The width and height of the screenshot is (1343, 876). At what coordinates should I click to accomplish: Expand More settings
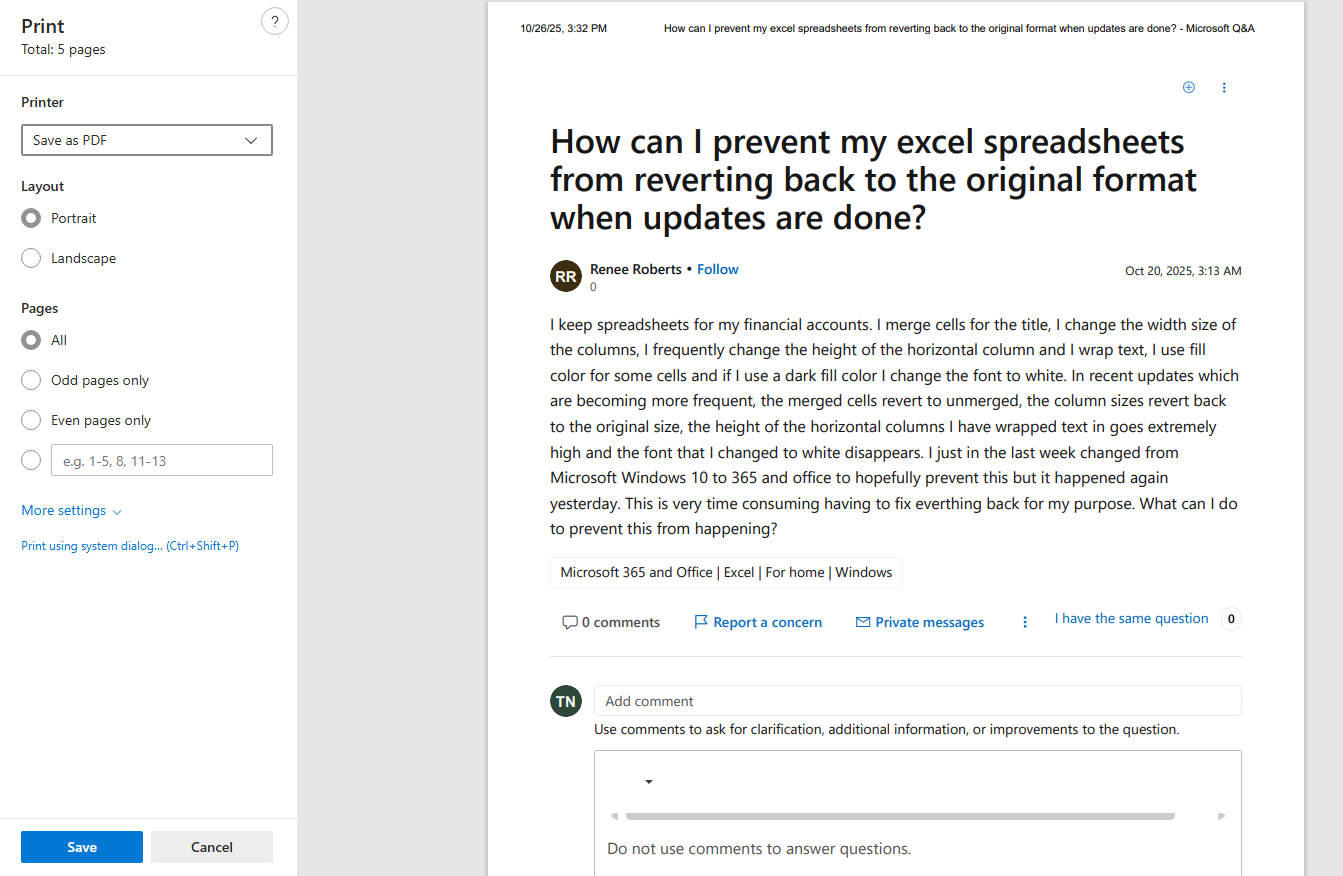tap(71, 510)
